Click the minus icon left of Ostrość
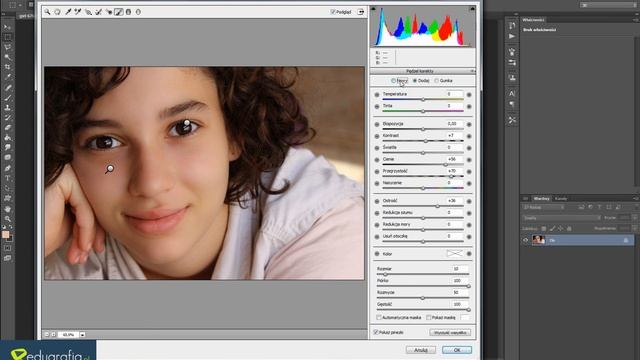Viewport: 640px width, 360px height. click(x=377, y=201)
